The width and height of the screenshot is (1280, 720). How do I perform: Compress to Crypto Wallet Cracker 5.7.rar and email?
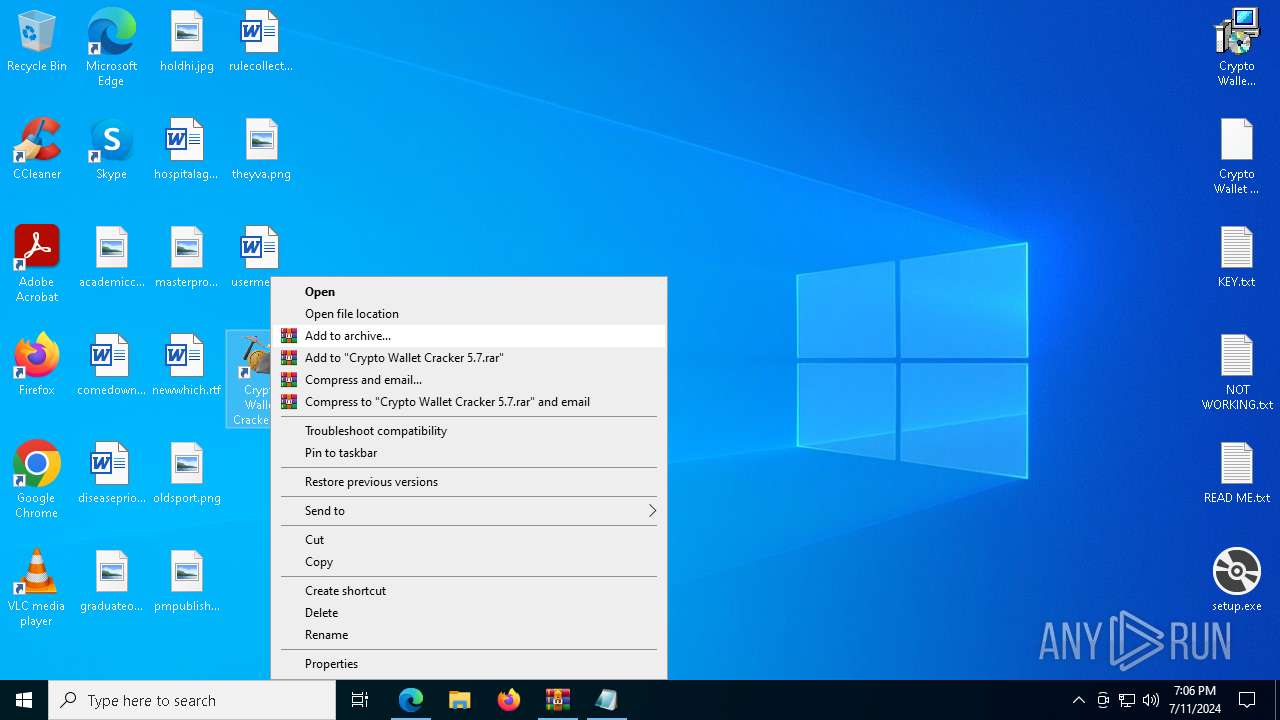point(468,402)
